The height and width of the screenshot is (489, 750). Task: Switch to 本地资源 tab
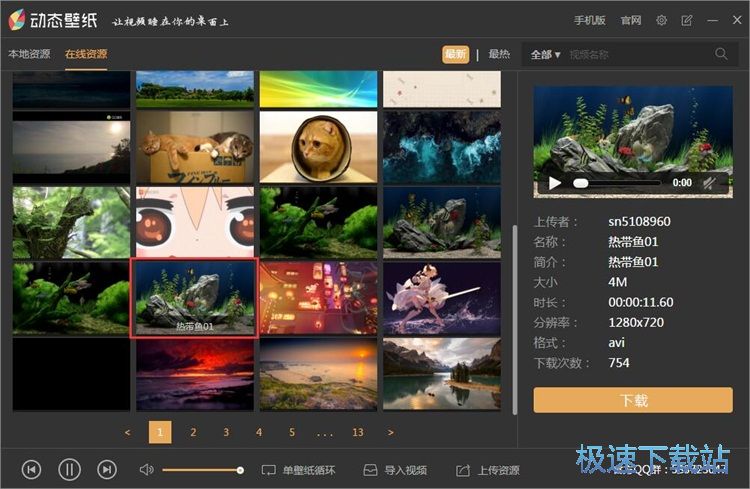click(x=29, y=54)
